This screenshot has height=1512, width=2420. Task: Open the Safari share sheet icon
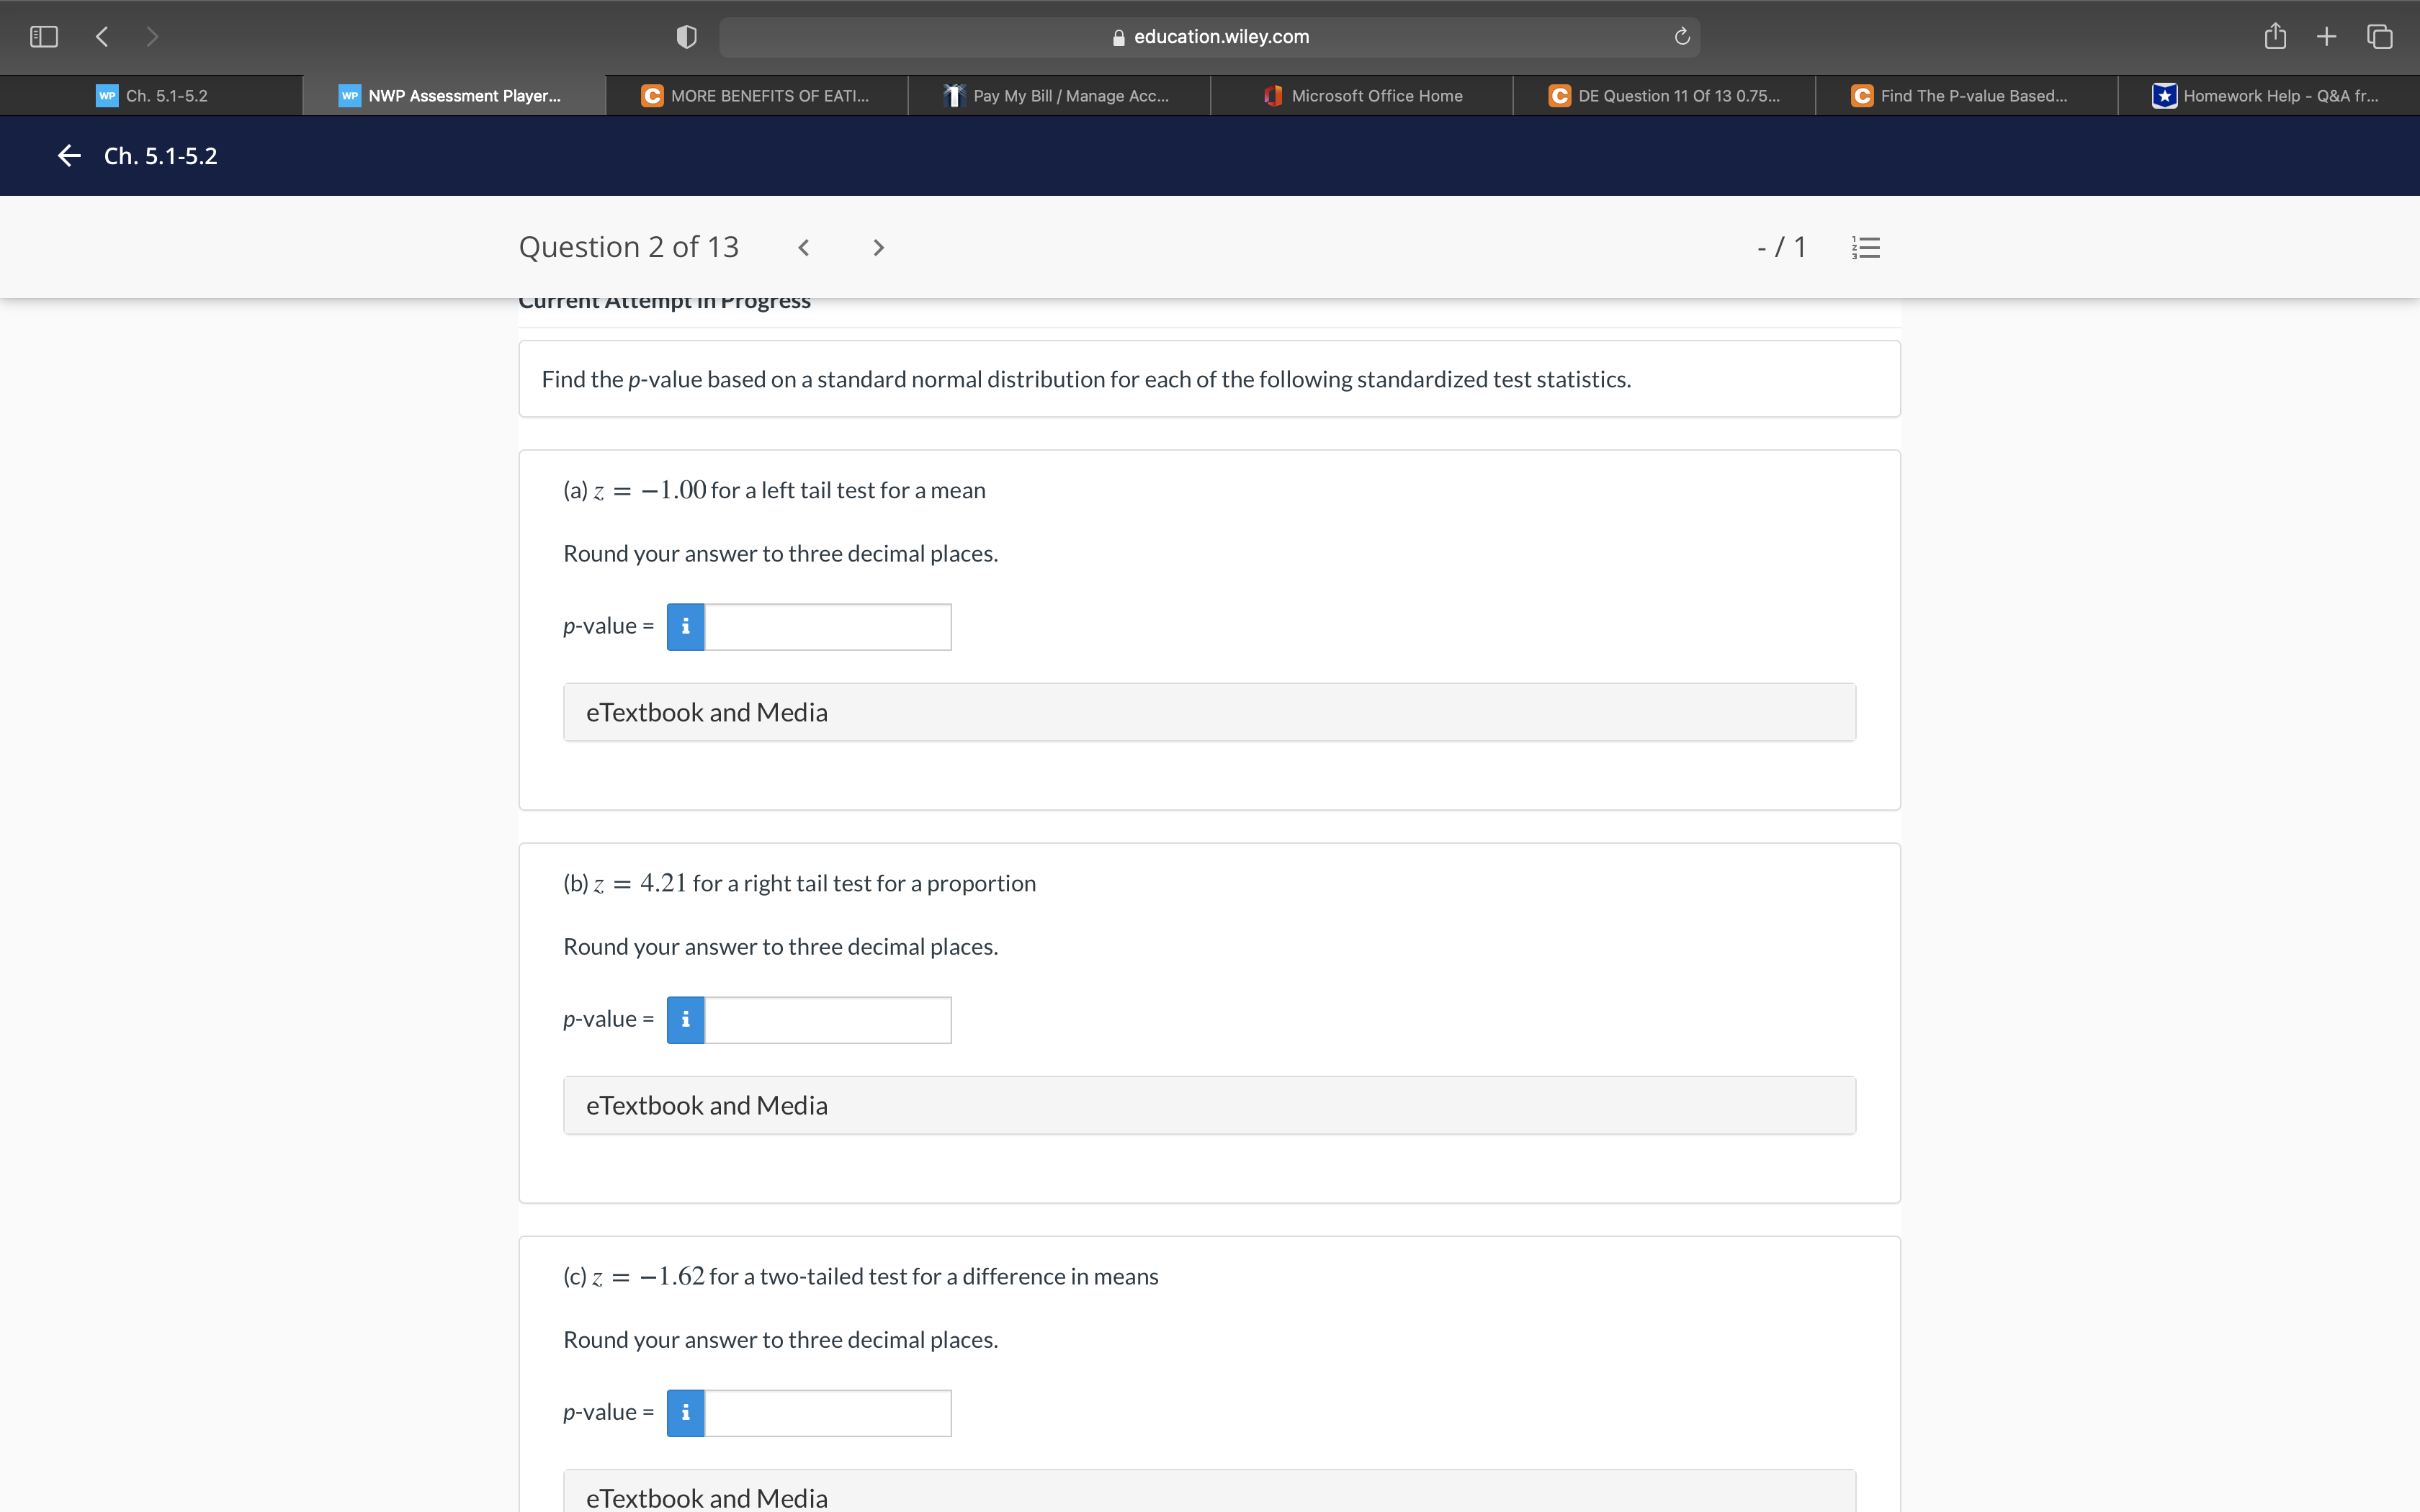(2274, 36)
